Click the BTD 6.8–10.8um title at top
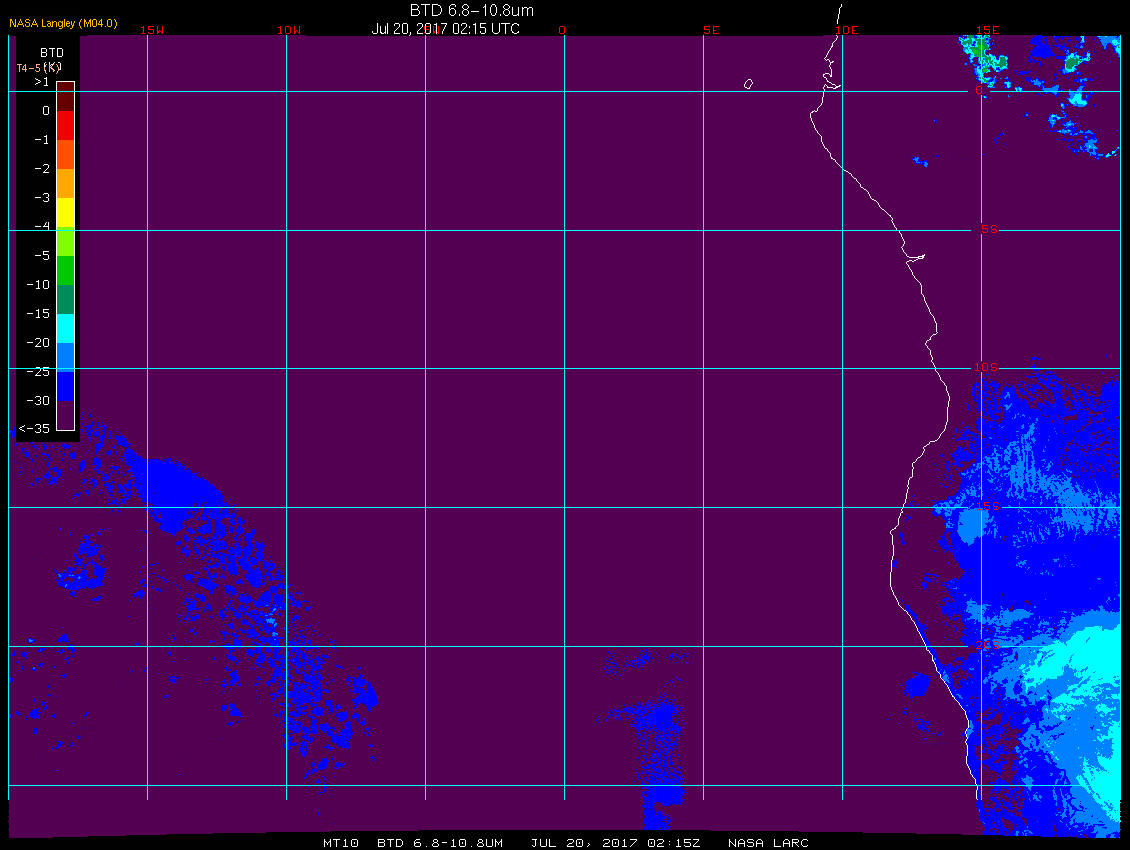 pyautogui.click(x=472, y=11)
